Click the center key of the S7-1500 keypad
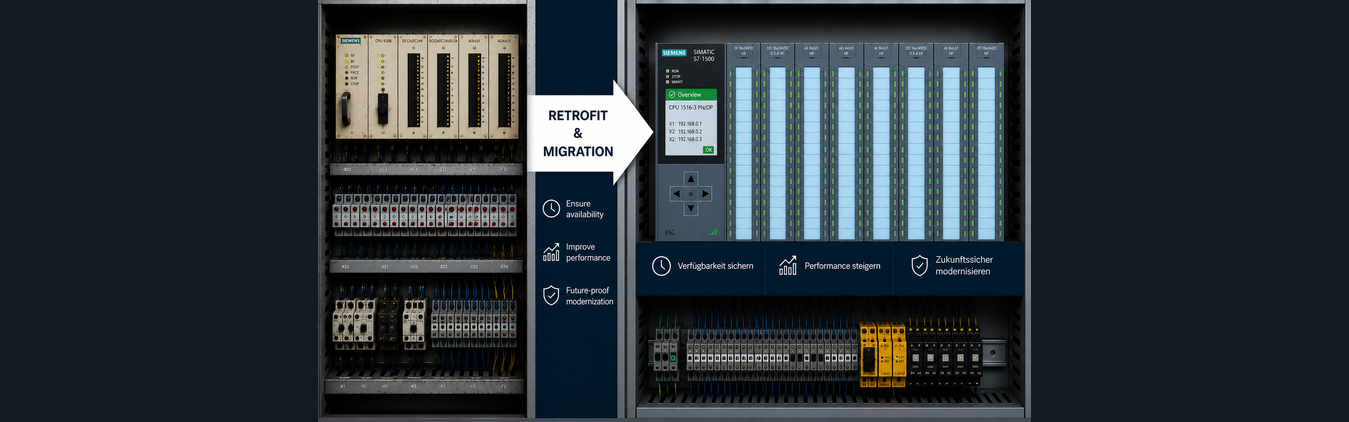 click(689, 193)
